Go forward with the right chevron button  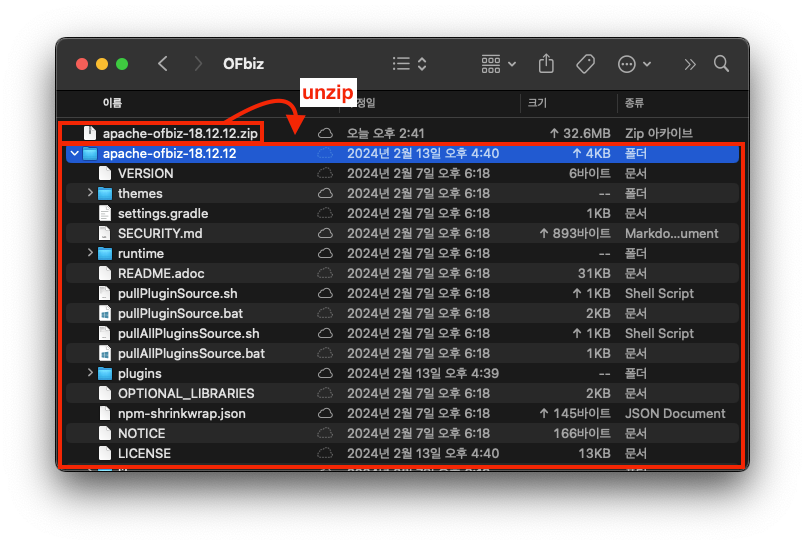(x=198, y=64)
